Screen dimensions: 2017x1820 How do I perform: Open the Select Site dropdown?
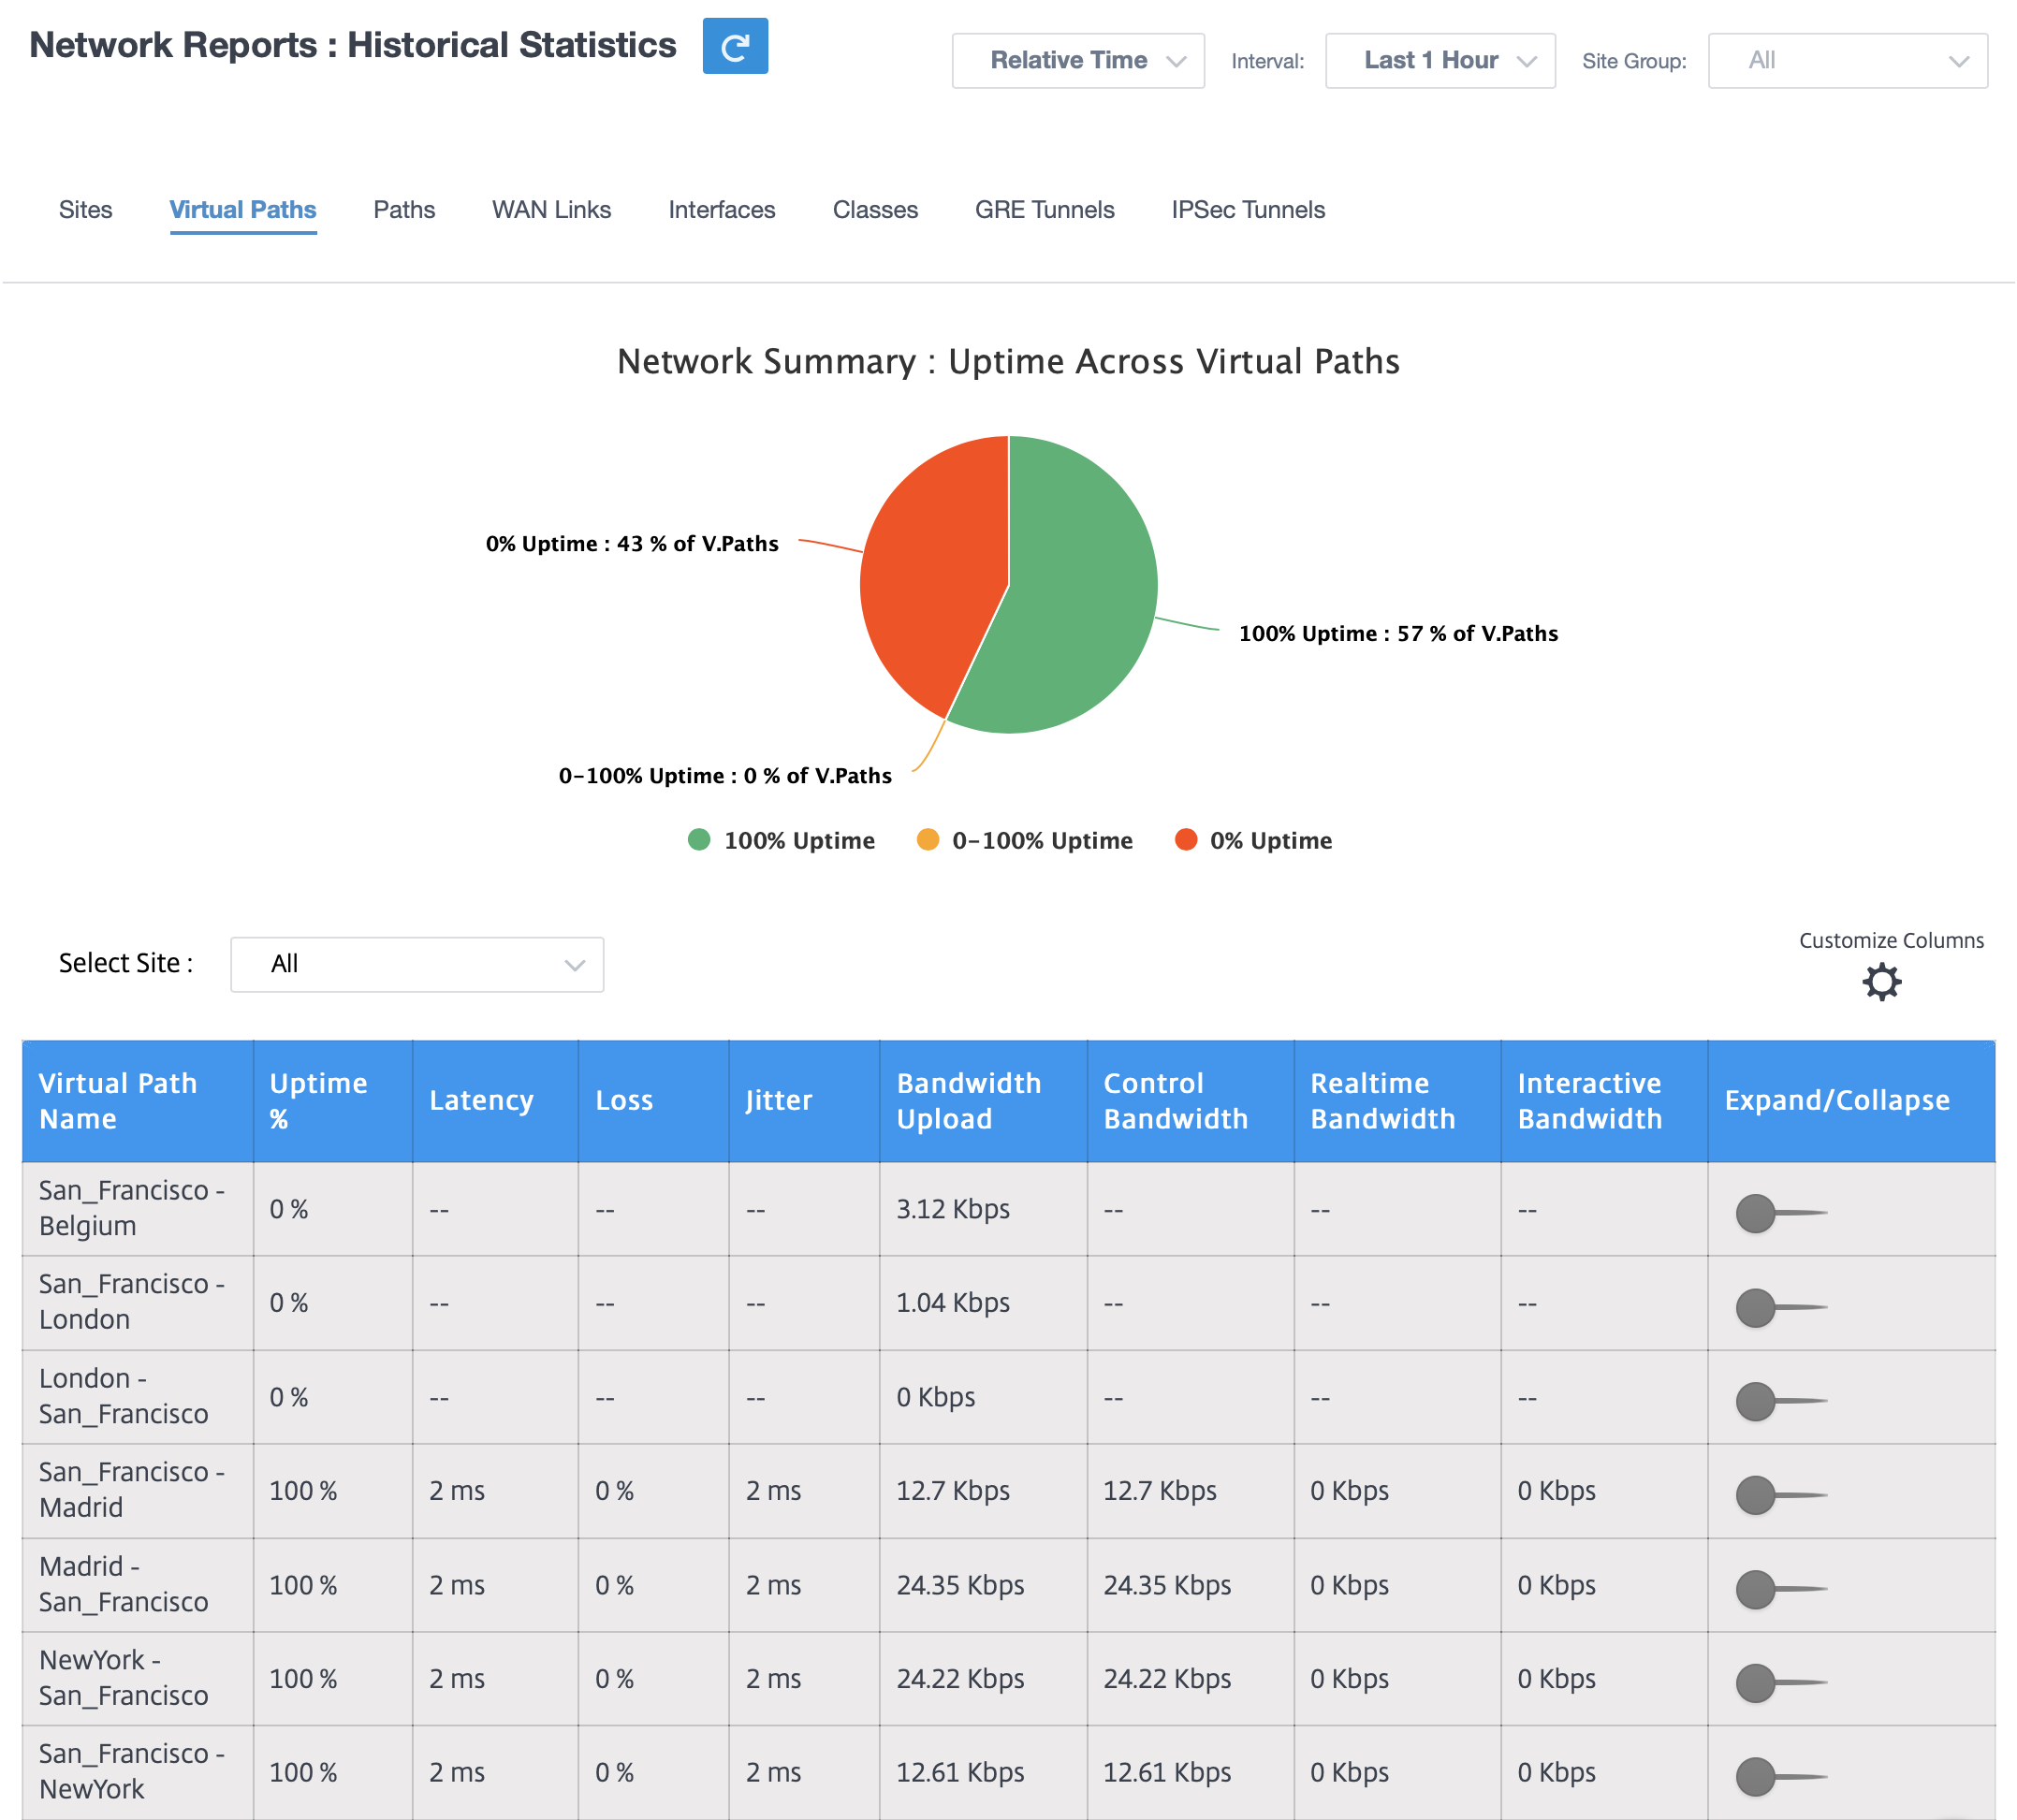417,964
